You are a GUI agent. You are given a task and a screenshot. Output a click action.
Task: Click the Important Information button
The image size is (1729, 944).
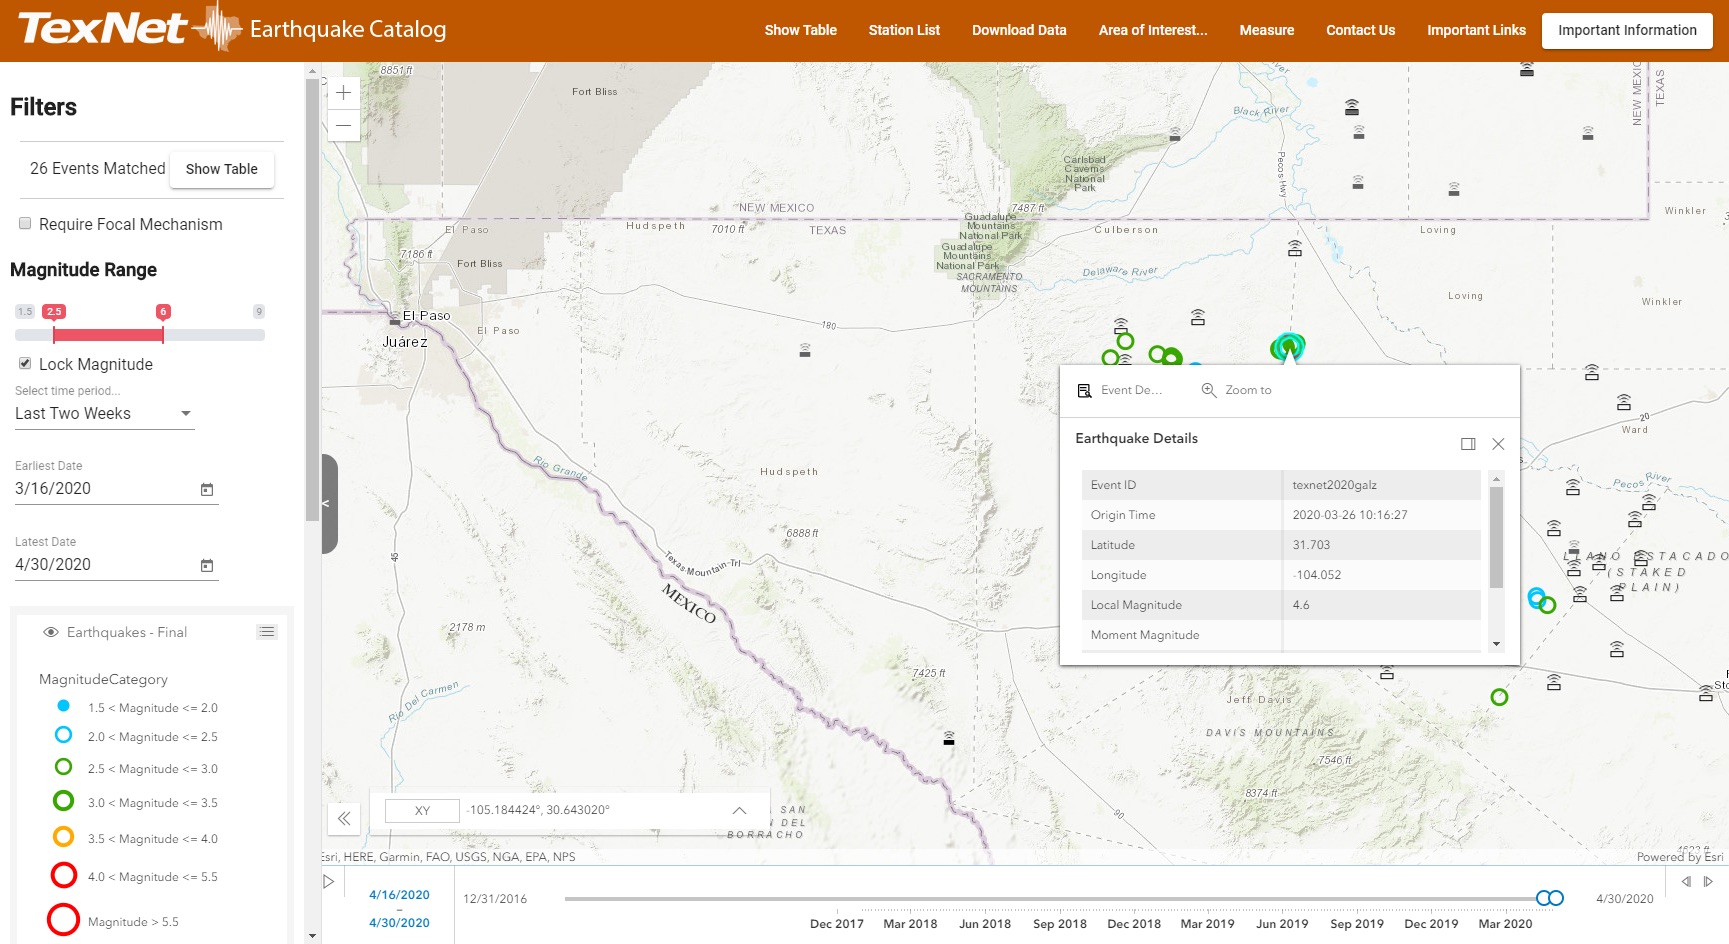point(1627,30)
